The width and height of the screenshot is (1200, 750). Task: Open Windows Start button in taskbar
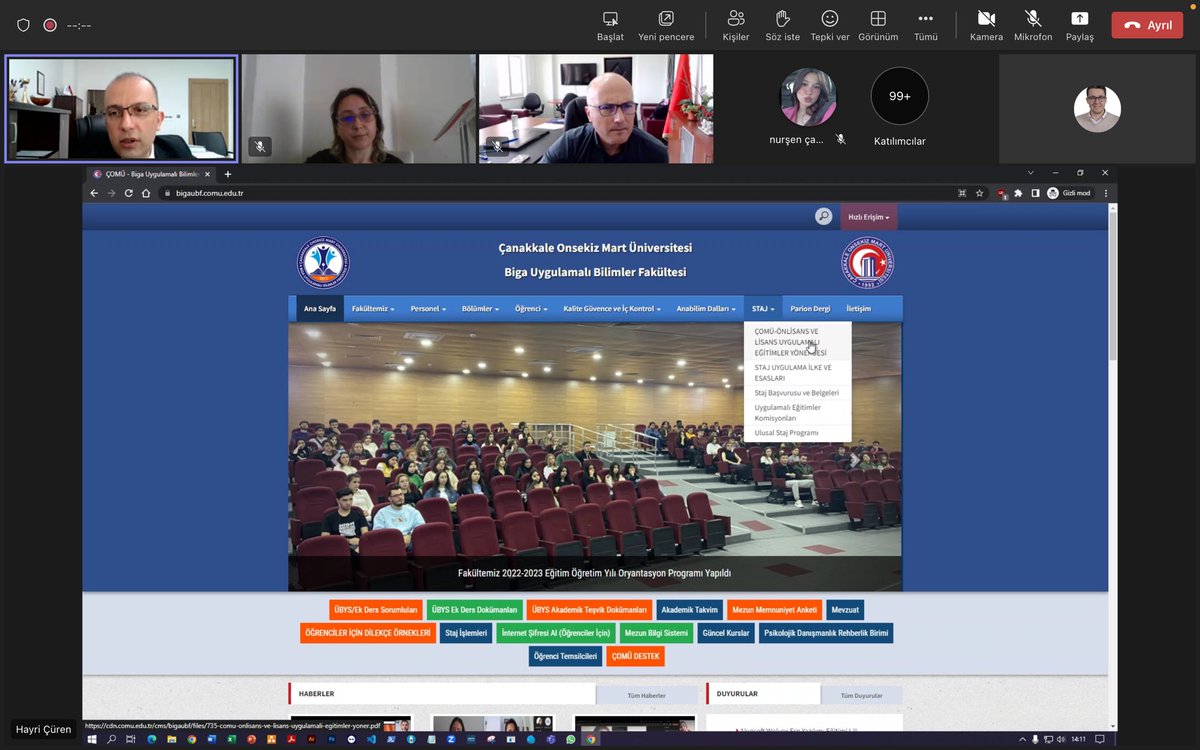(93, 739)
